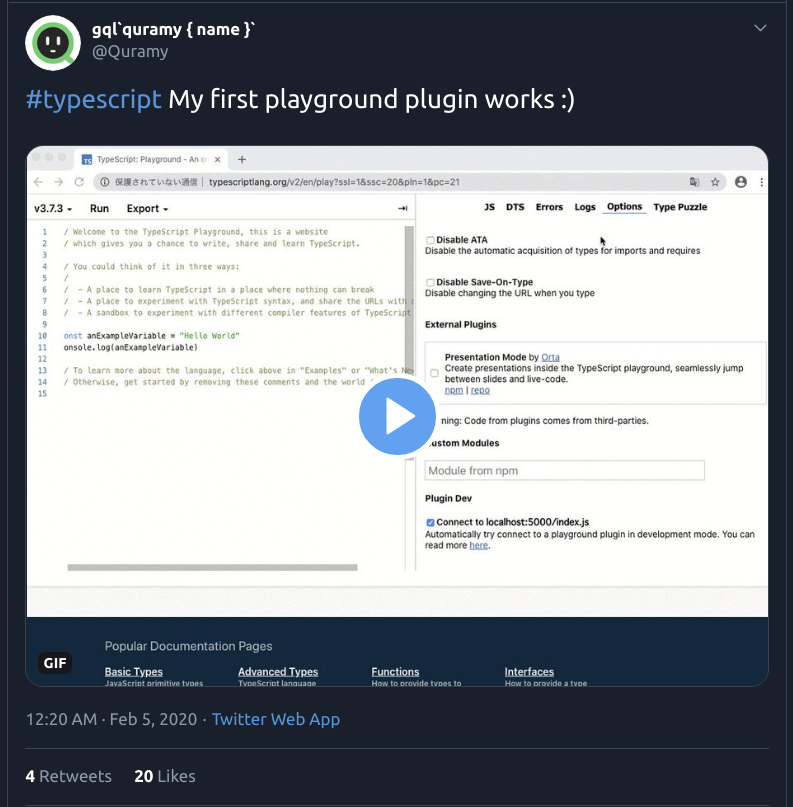Click the bookmark star icon in address bar
793x807 pixels.
[715, 182]
